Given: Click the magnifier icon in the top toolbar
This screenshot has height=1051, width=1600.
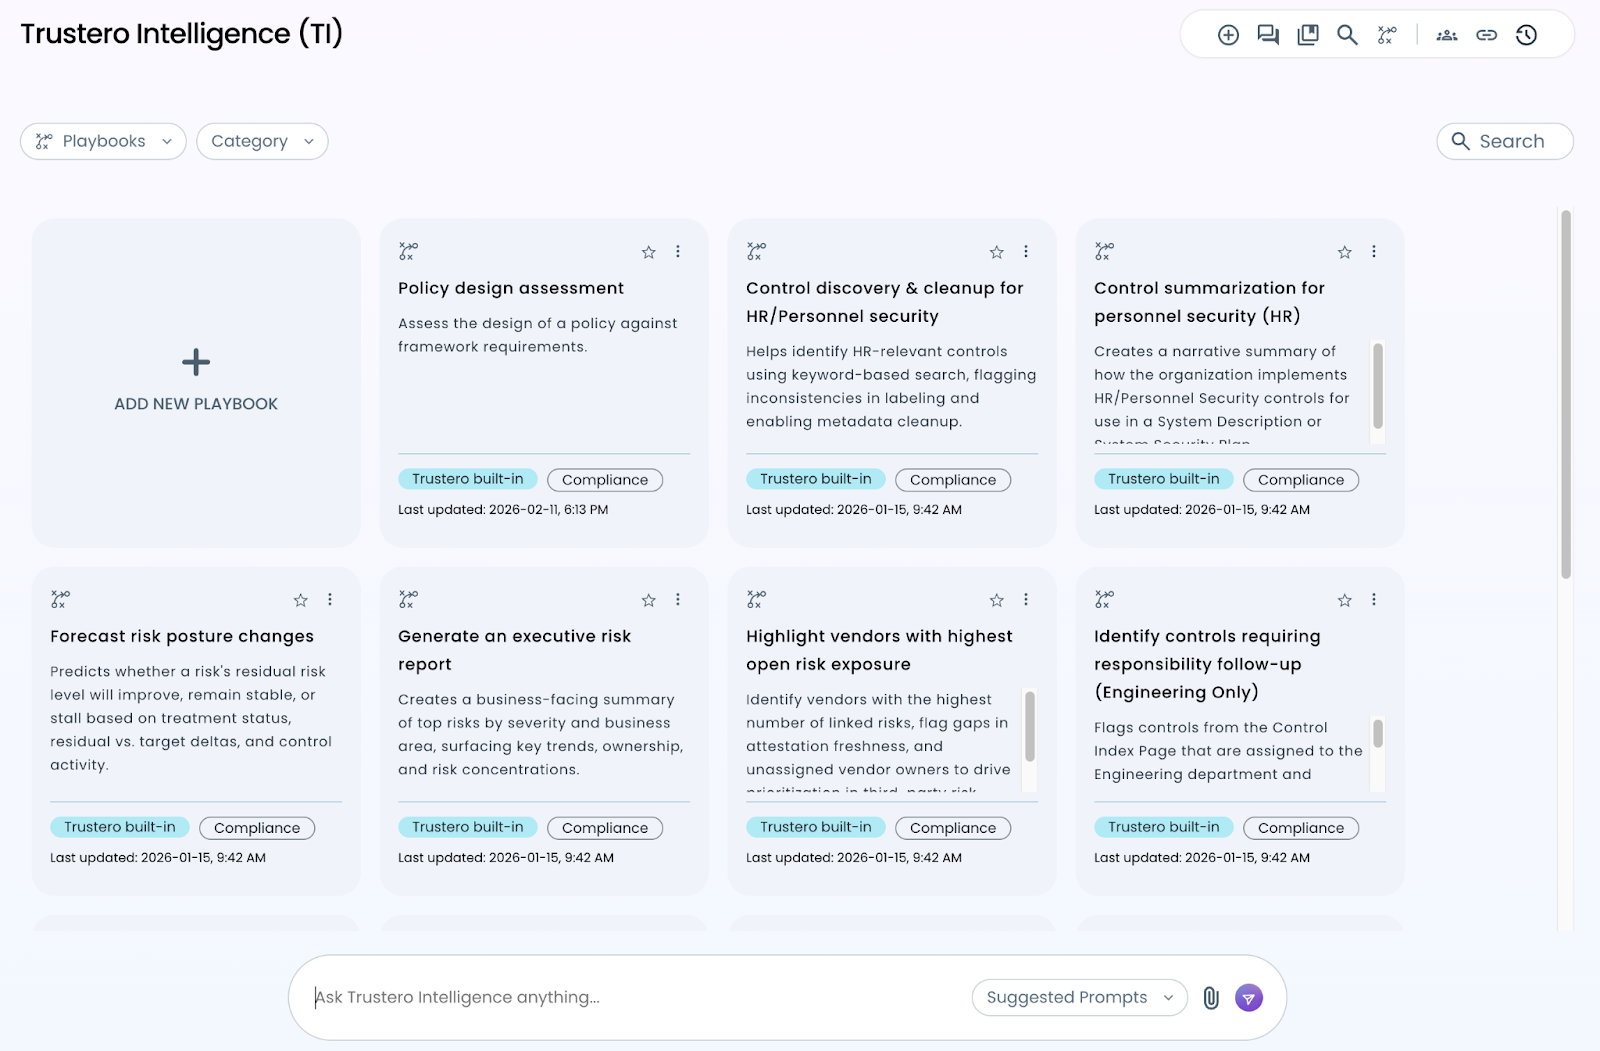Looking at the screenshot, I should 1347,35.
